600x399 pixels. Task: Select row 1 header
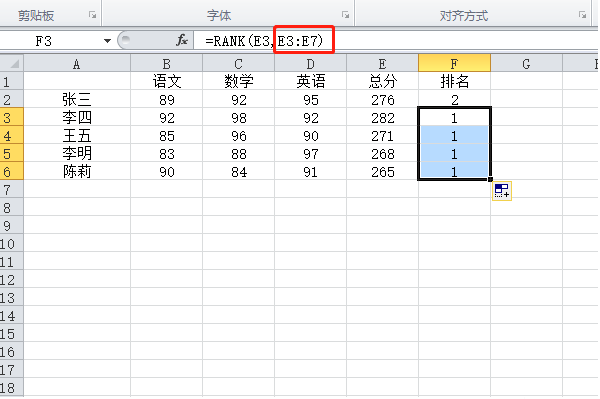pyautogui.click(x=12, y=81)
